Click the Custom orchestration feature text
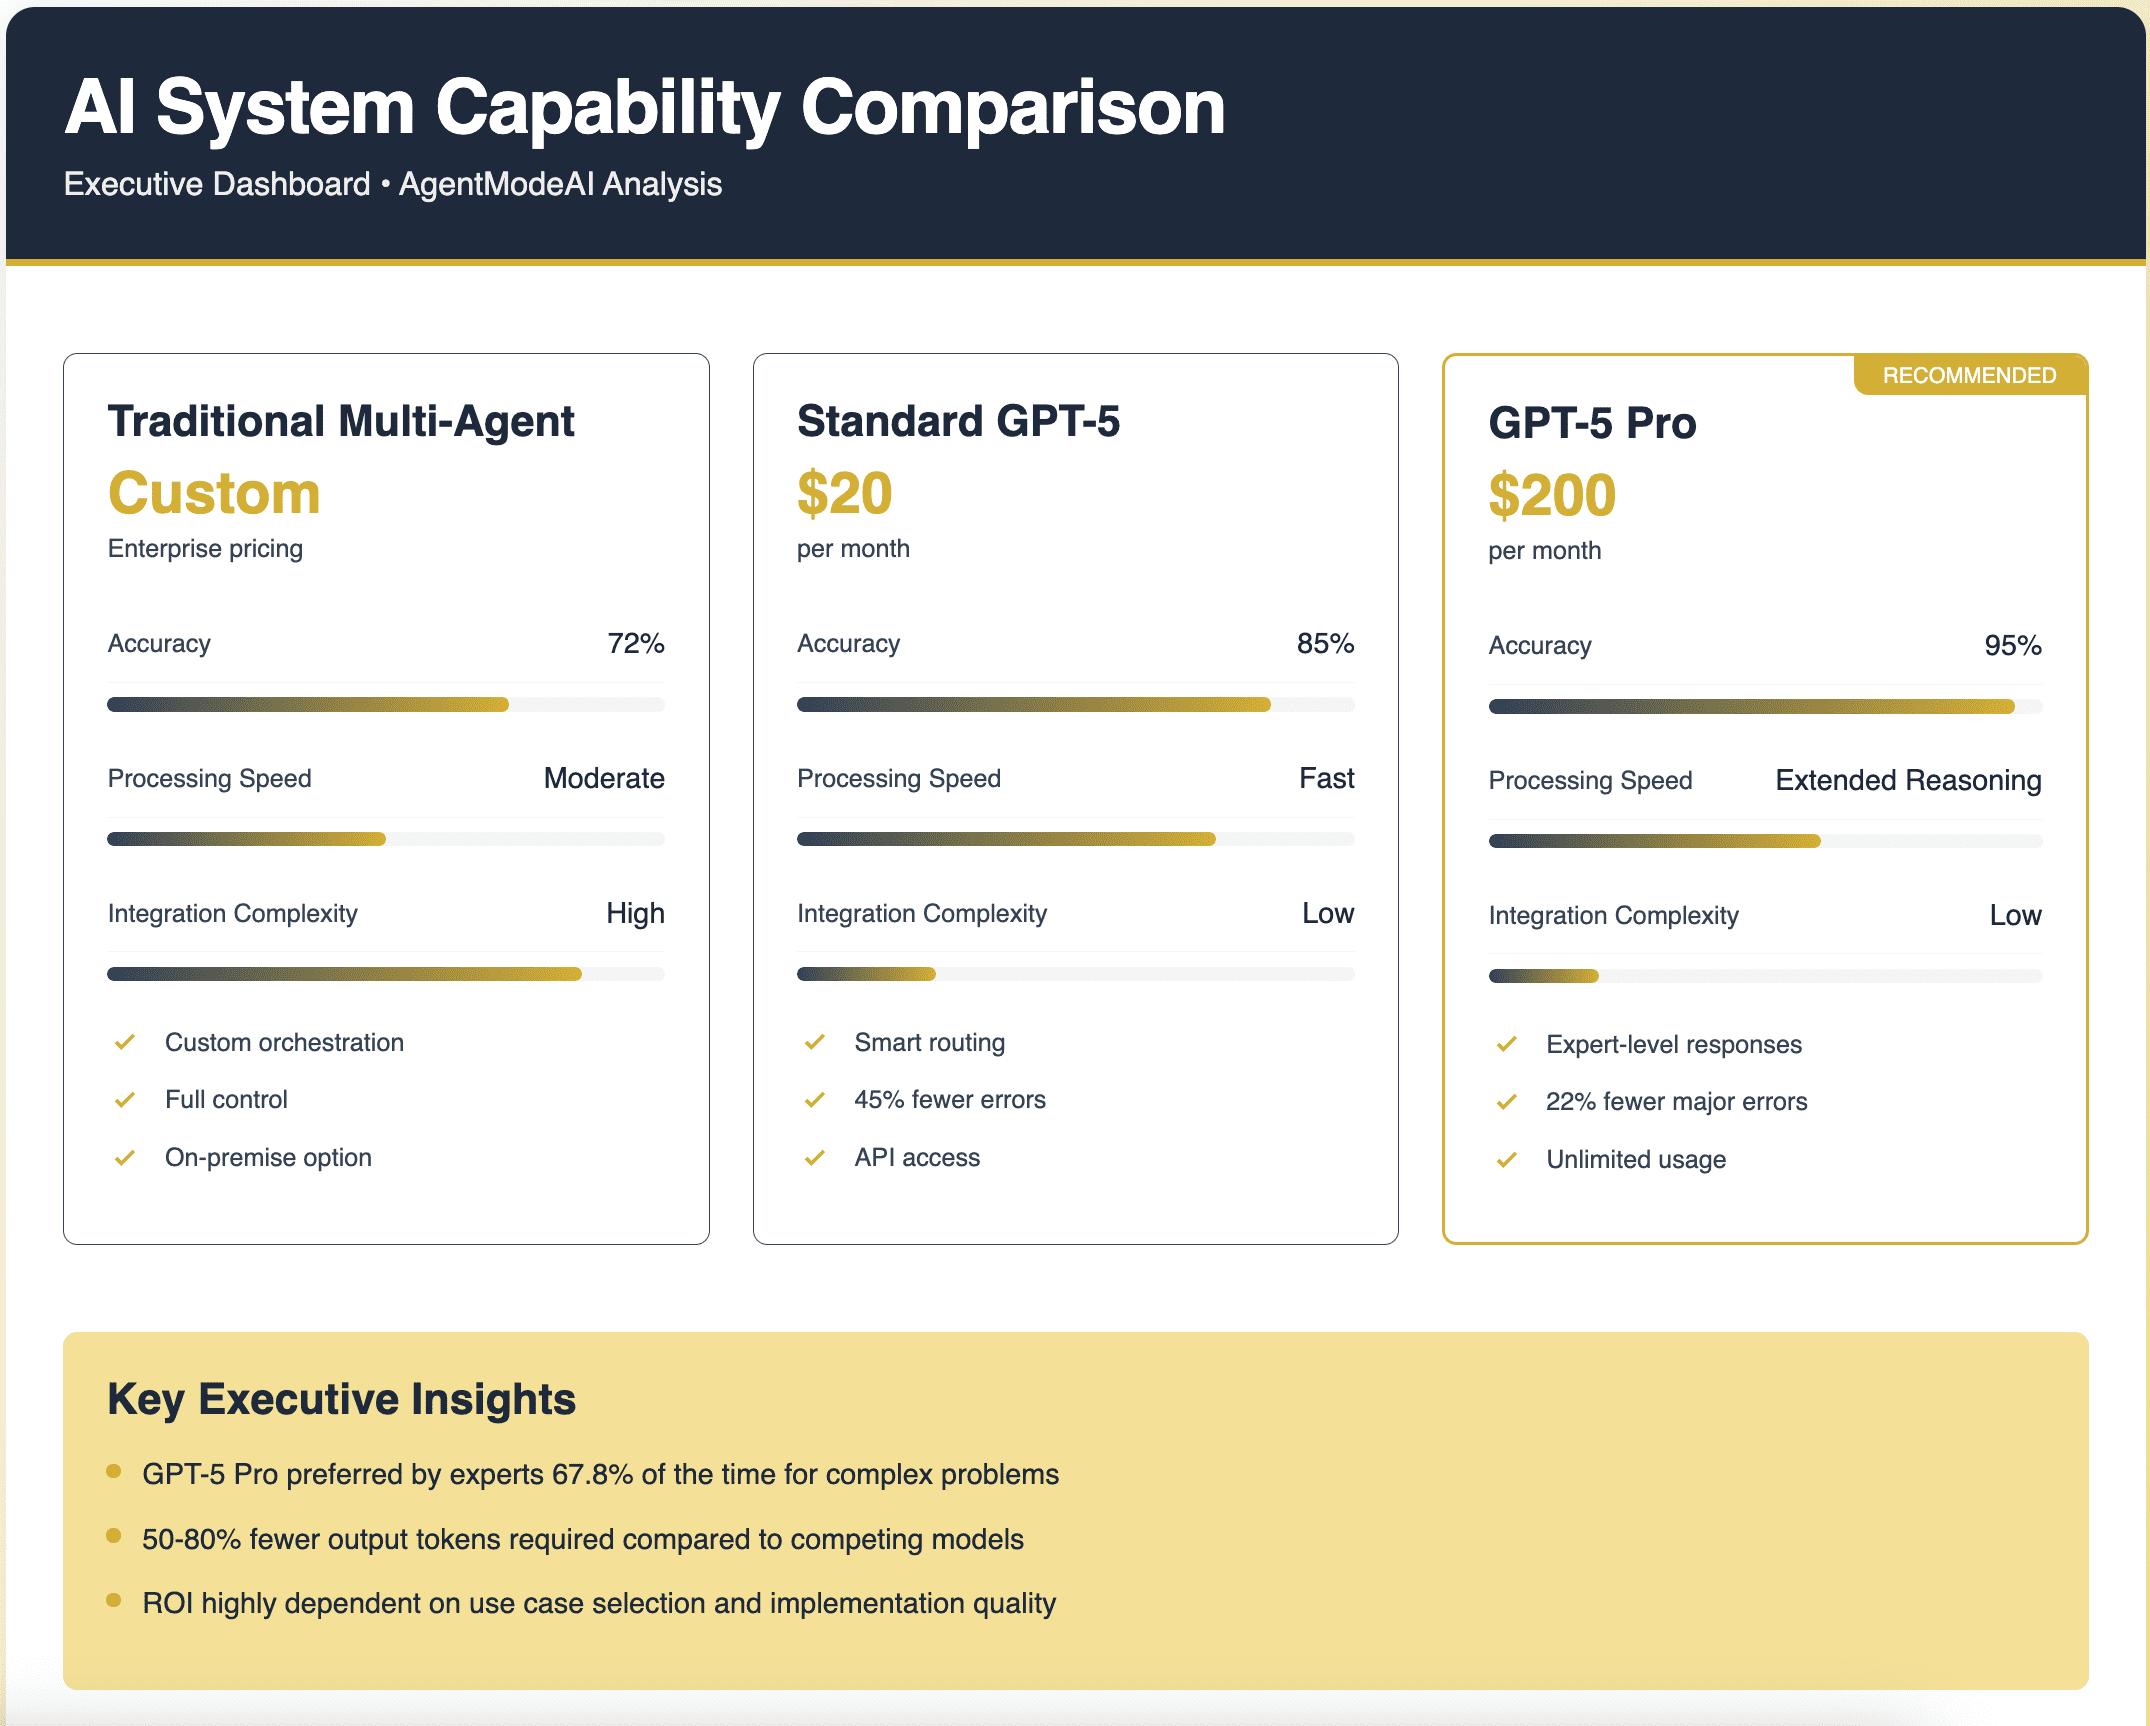Screen dimensions: 2150x1726 [284, 1042]
